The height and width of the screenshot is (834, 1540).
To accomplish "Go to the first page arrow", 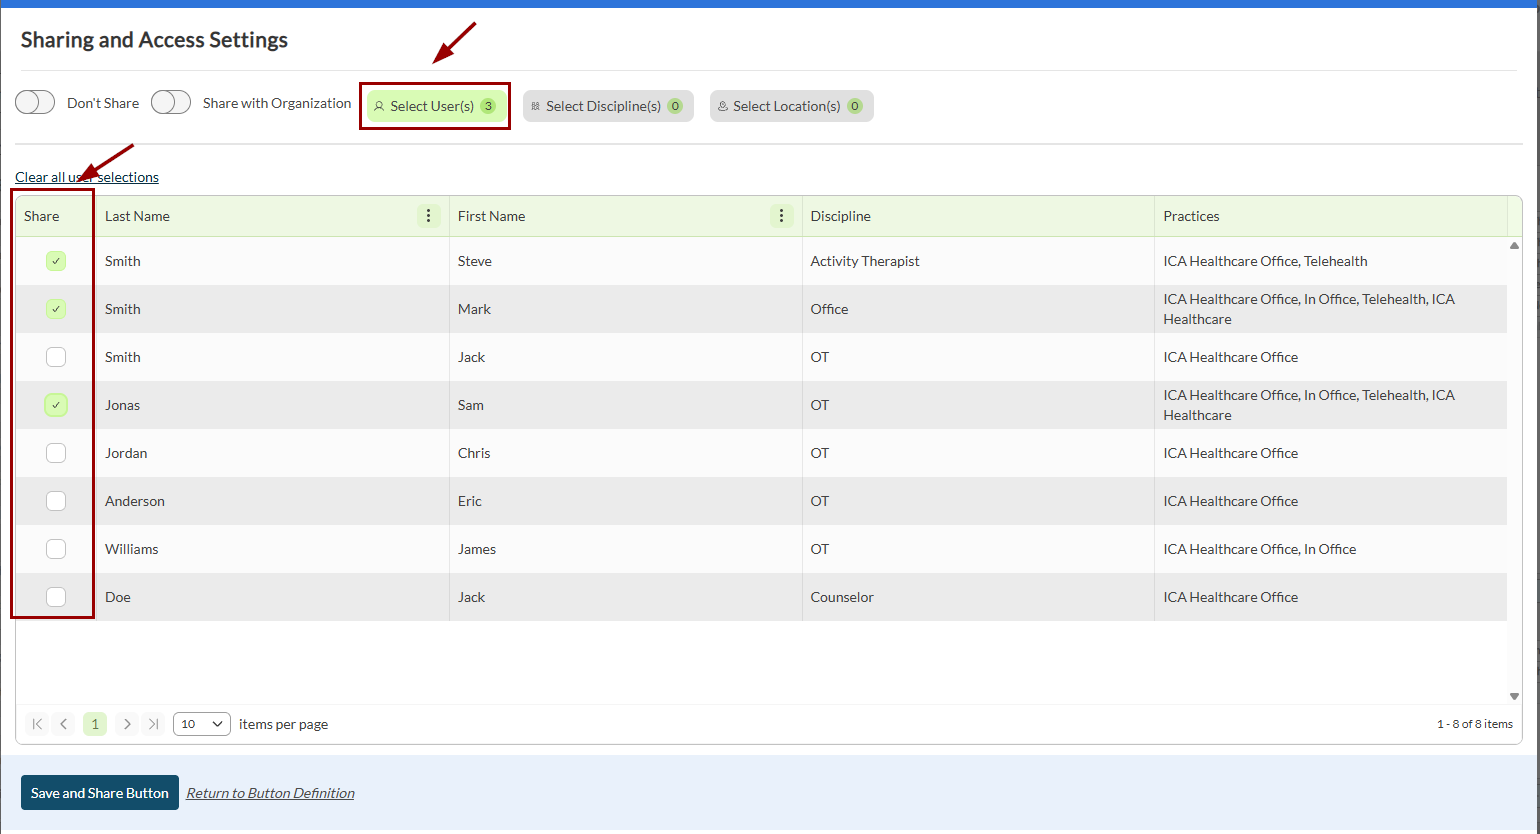I will point(37,724).
